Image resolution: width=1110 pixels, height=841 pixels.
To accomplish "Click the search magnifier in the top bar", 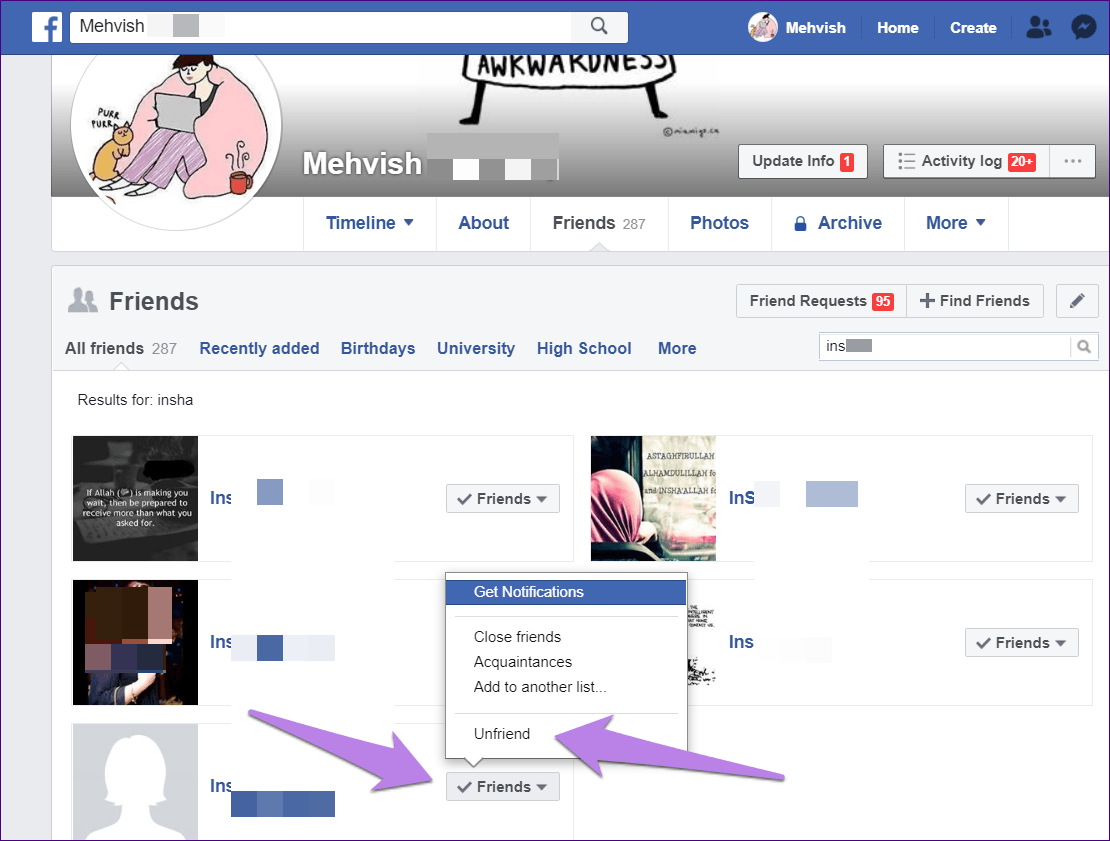I will (599, 27).
